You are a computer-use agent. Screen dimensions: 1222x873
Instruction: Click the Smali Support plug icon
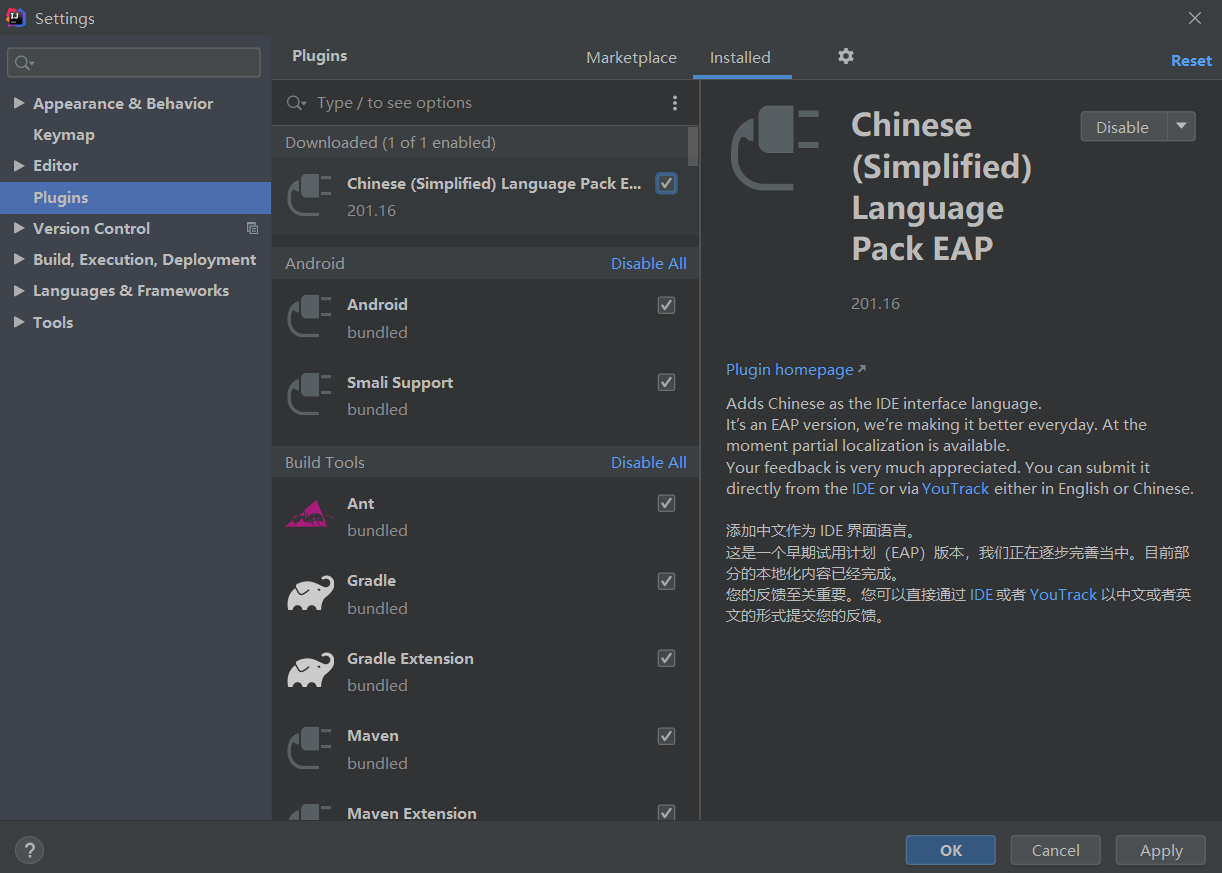309,394
